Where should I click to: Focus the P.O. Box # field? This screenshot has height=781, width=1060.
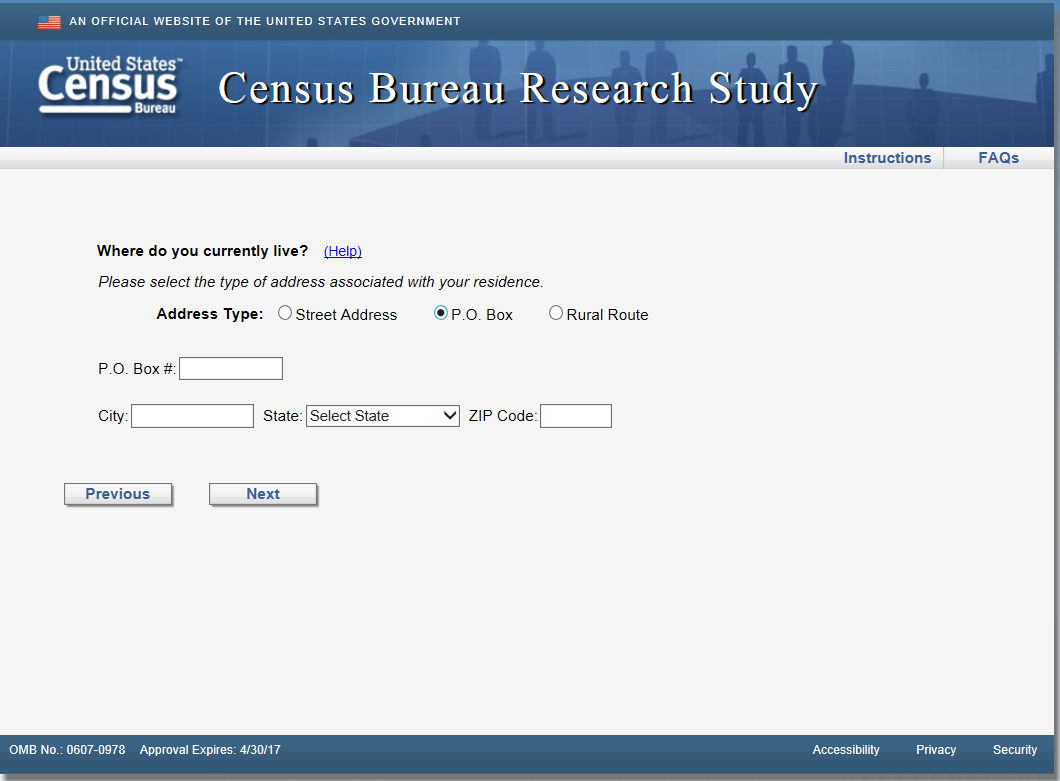[x=231, y=369]
